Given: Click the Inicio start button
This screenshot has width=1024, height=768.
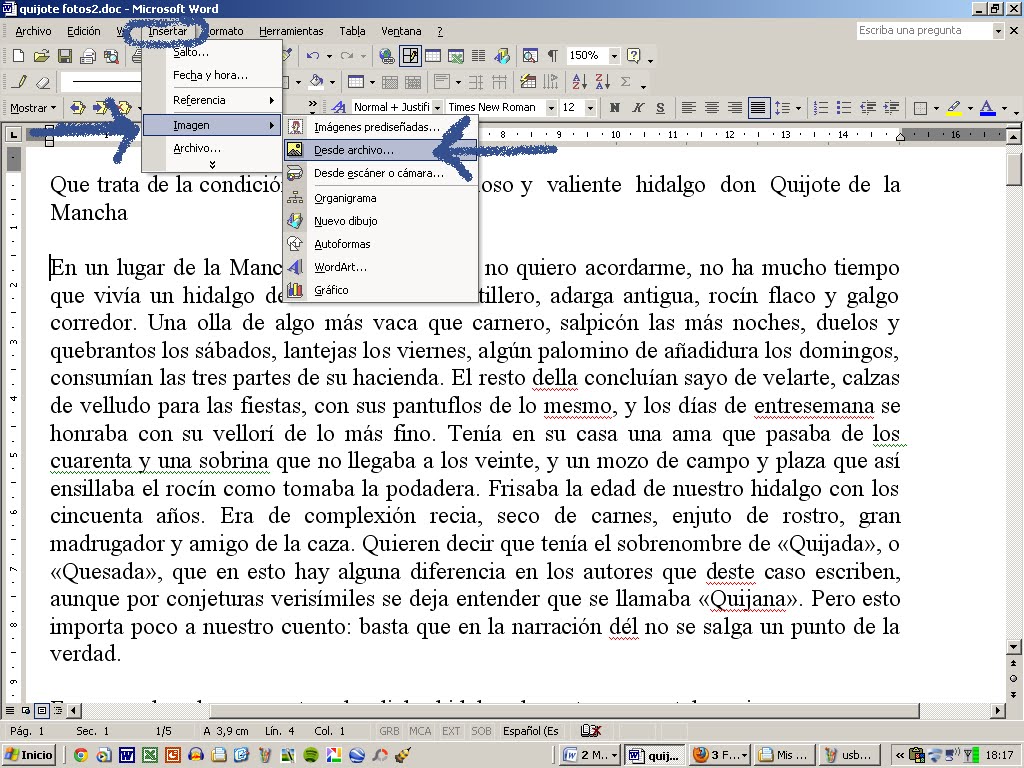Looking at the screenshot, I should (x=28, y=755).
